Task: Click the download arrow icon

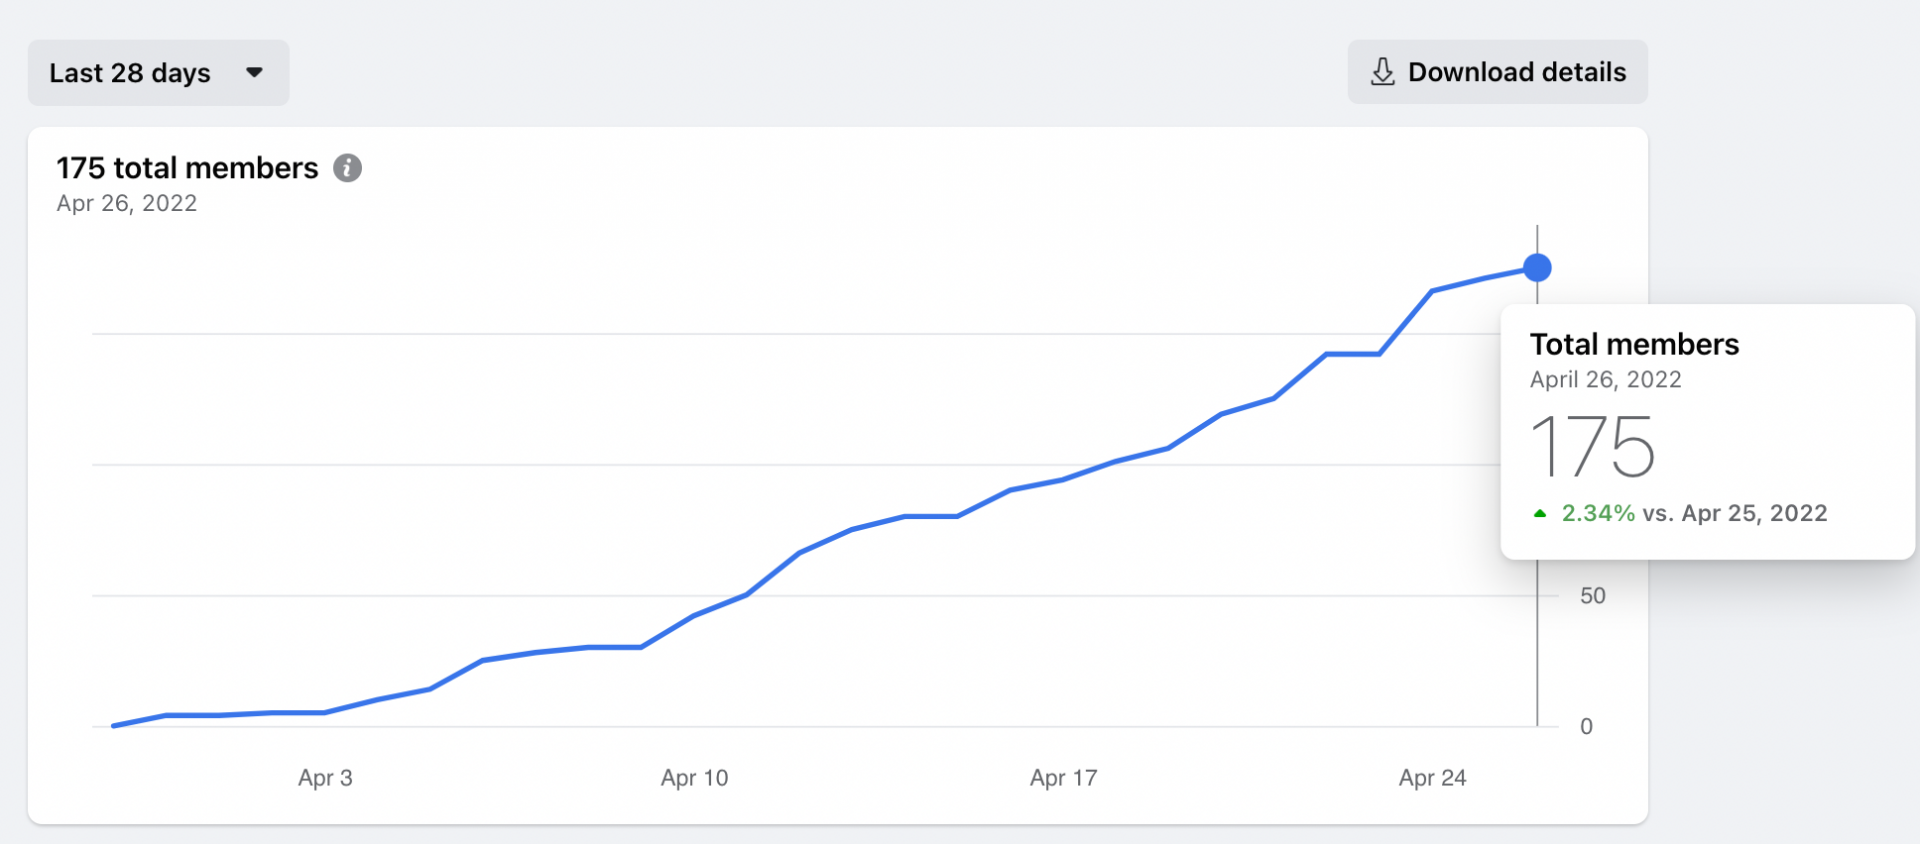Action: 1382,72
